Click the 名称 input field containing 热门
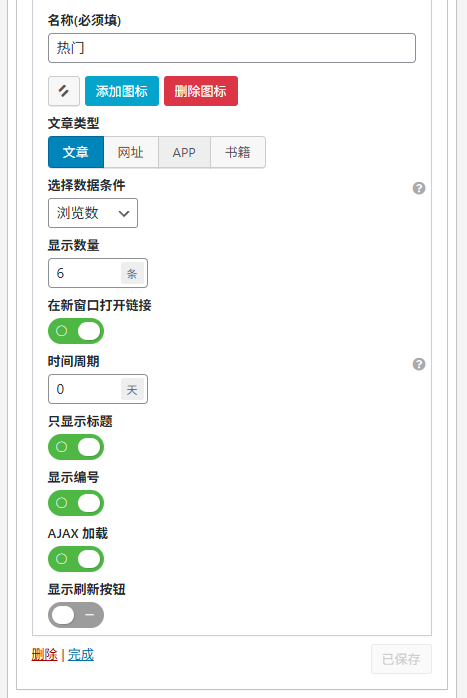This screenshot has width=467, height=698. [x=231, y=48]
